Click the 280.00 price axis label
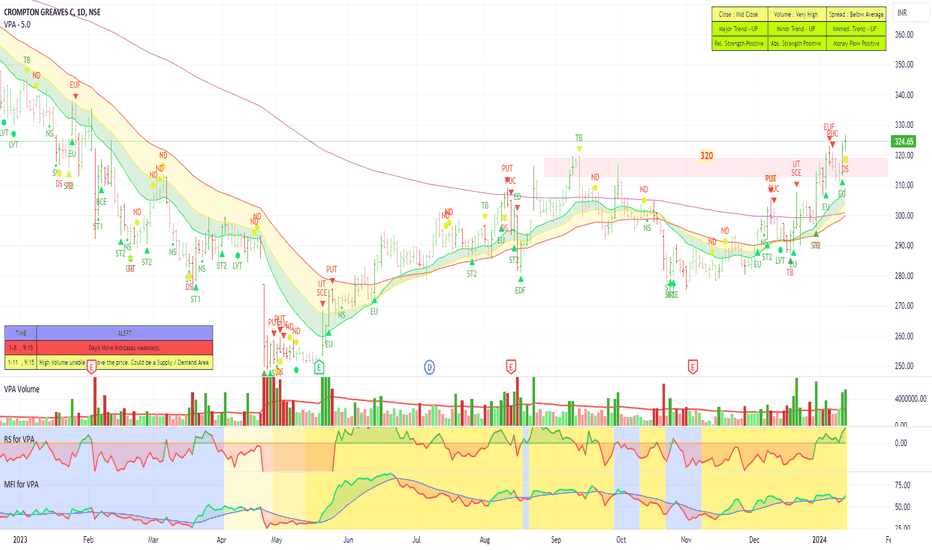The width and height of the screenshot is (932, 550). pyautogui.click(x=904, y=275)
